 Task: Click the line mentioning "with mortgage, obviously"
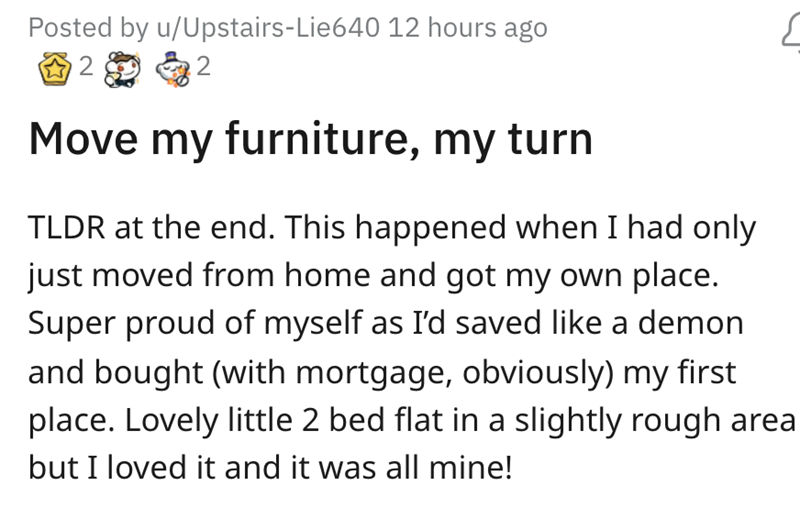tap(382, 370)
